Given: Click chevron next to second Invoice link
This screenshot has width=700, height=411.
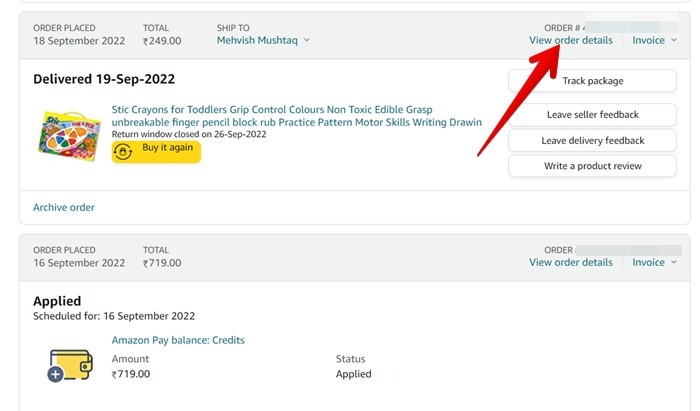Looking at the screenshot, I should (x=674, y=262).
